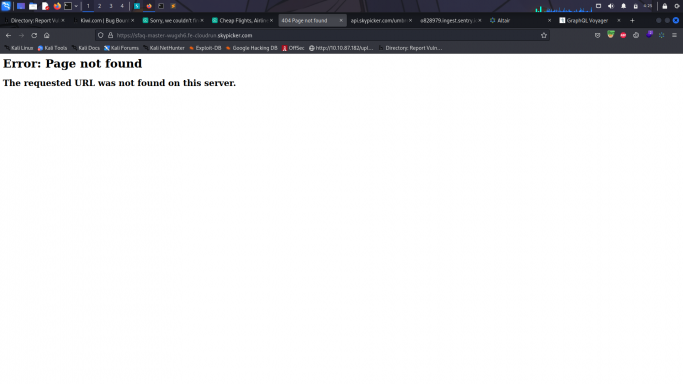Switch to the Cheap Flights tab

(x=242, y=20)
